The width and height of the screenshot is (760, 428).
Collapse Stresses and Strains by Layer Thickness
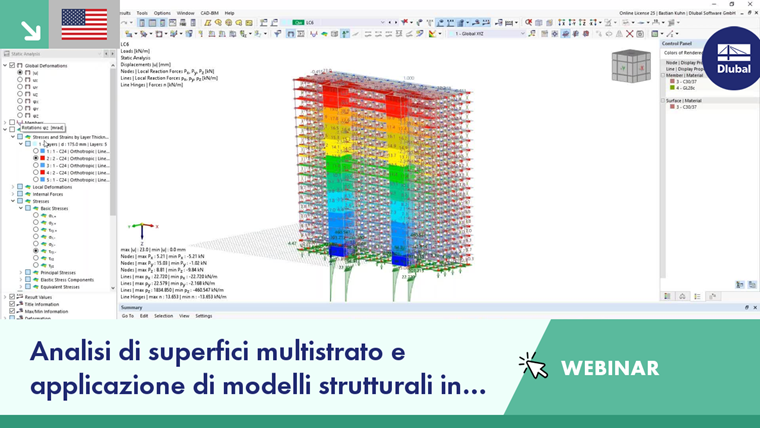coord(13,137)
